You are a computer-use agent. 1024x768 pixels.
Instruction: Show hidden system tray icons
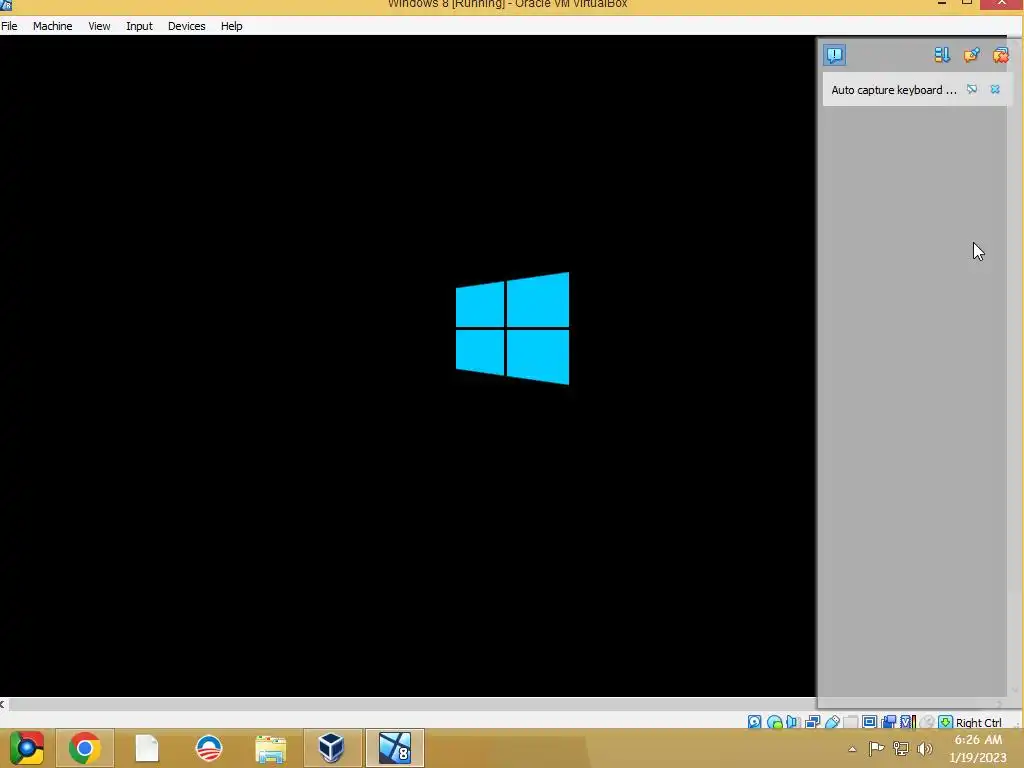852,749
